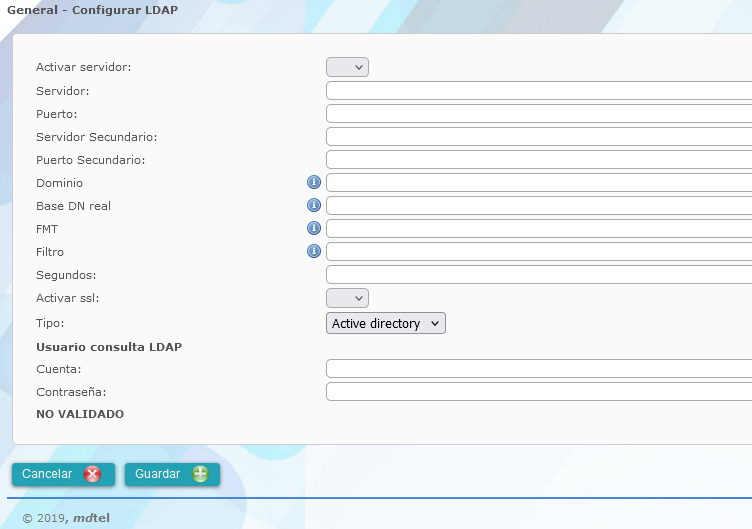Click the green plus icon on Guardar
Screen dimensions: 752x529
pyautogui.click(x=200, y=474)
